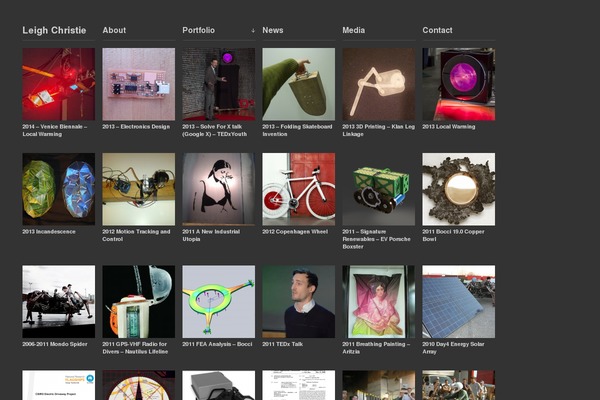Open the 2013 Incandescence thumbnail
600x400 pixels.
click(59, 189)
